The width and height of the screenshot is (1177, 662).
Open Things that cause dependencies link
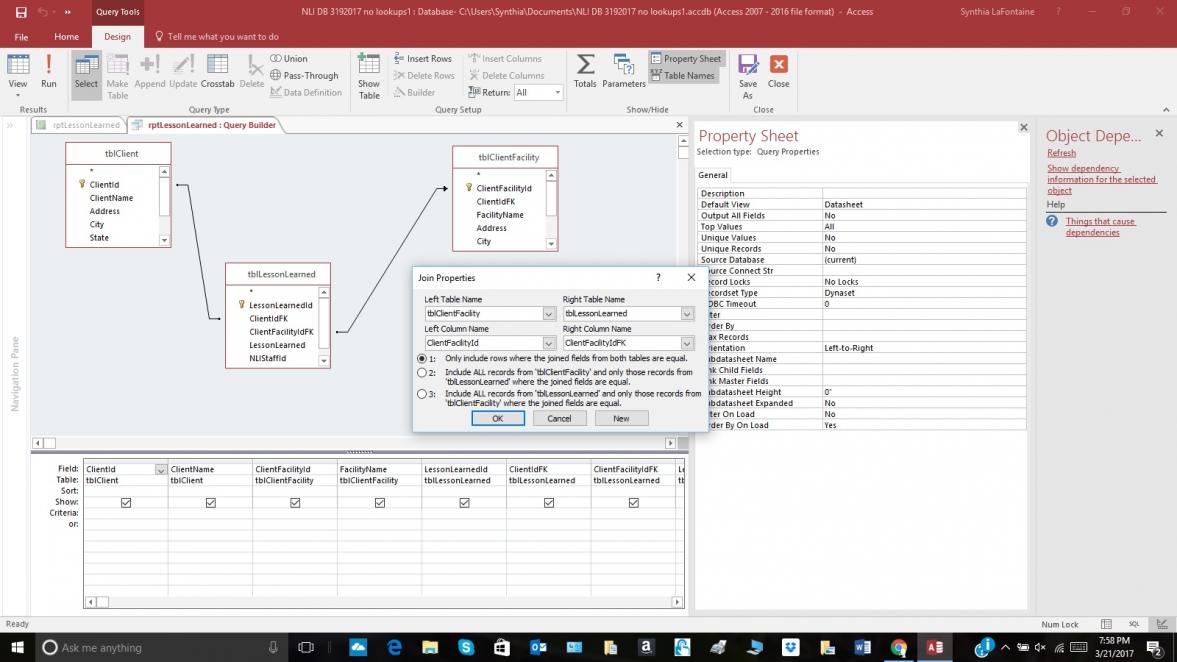click(1100, 227)
